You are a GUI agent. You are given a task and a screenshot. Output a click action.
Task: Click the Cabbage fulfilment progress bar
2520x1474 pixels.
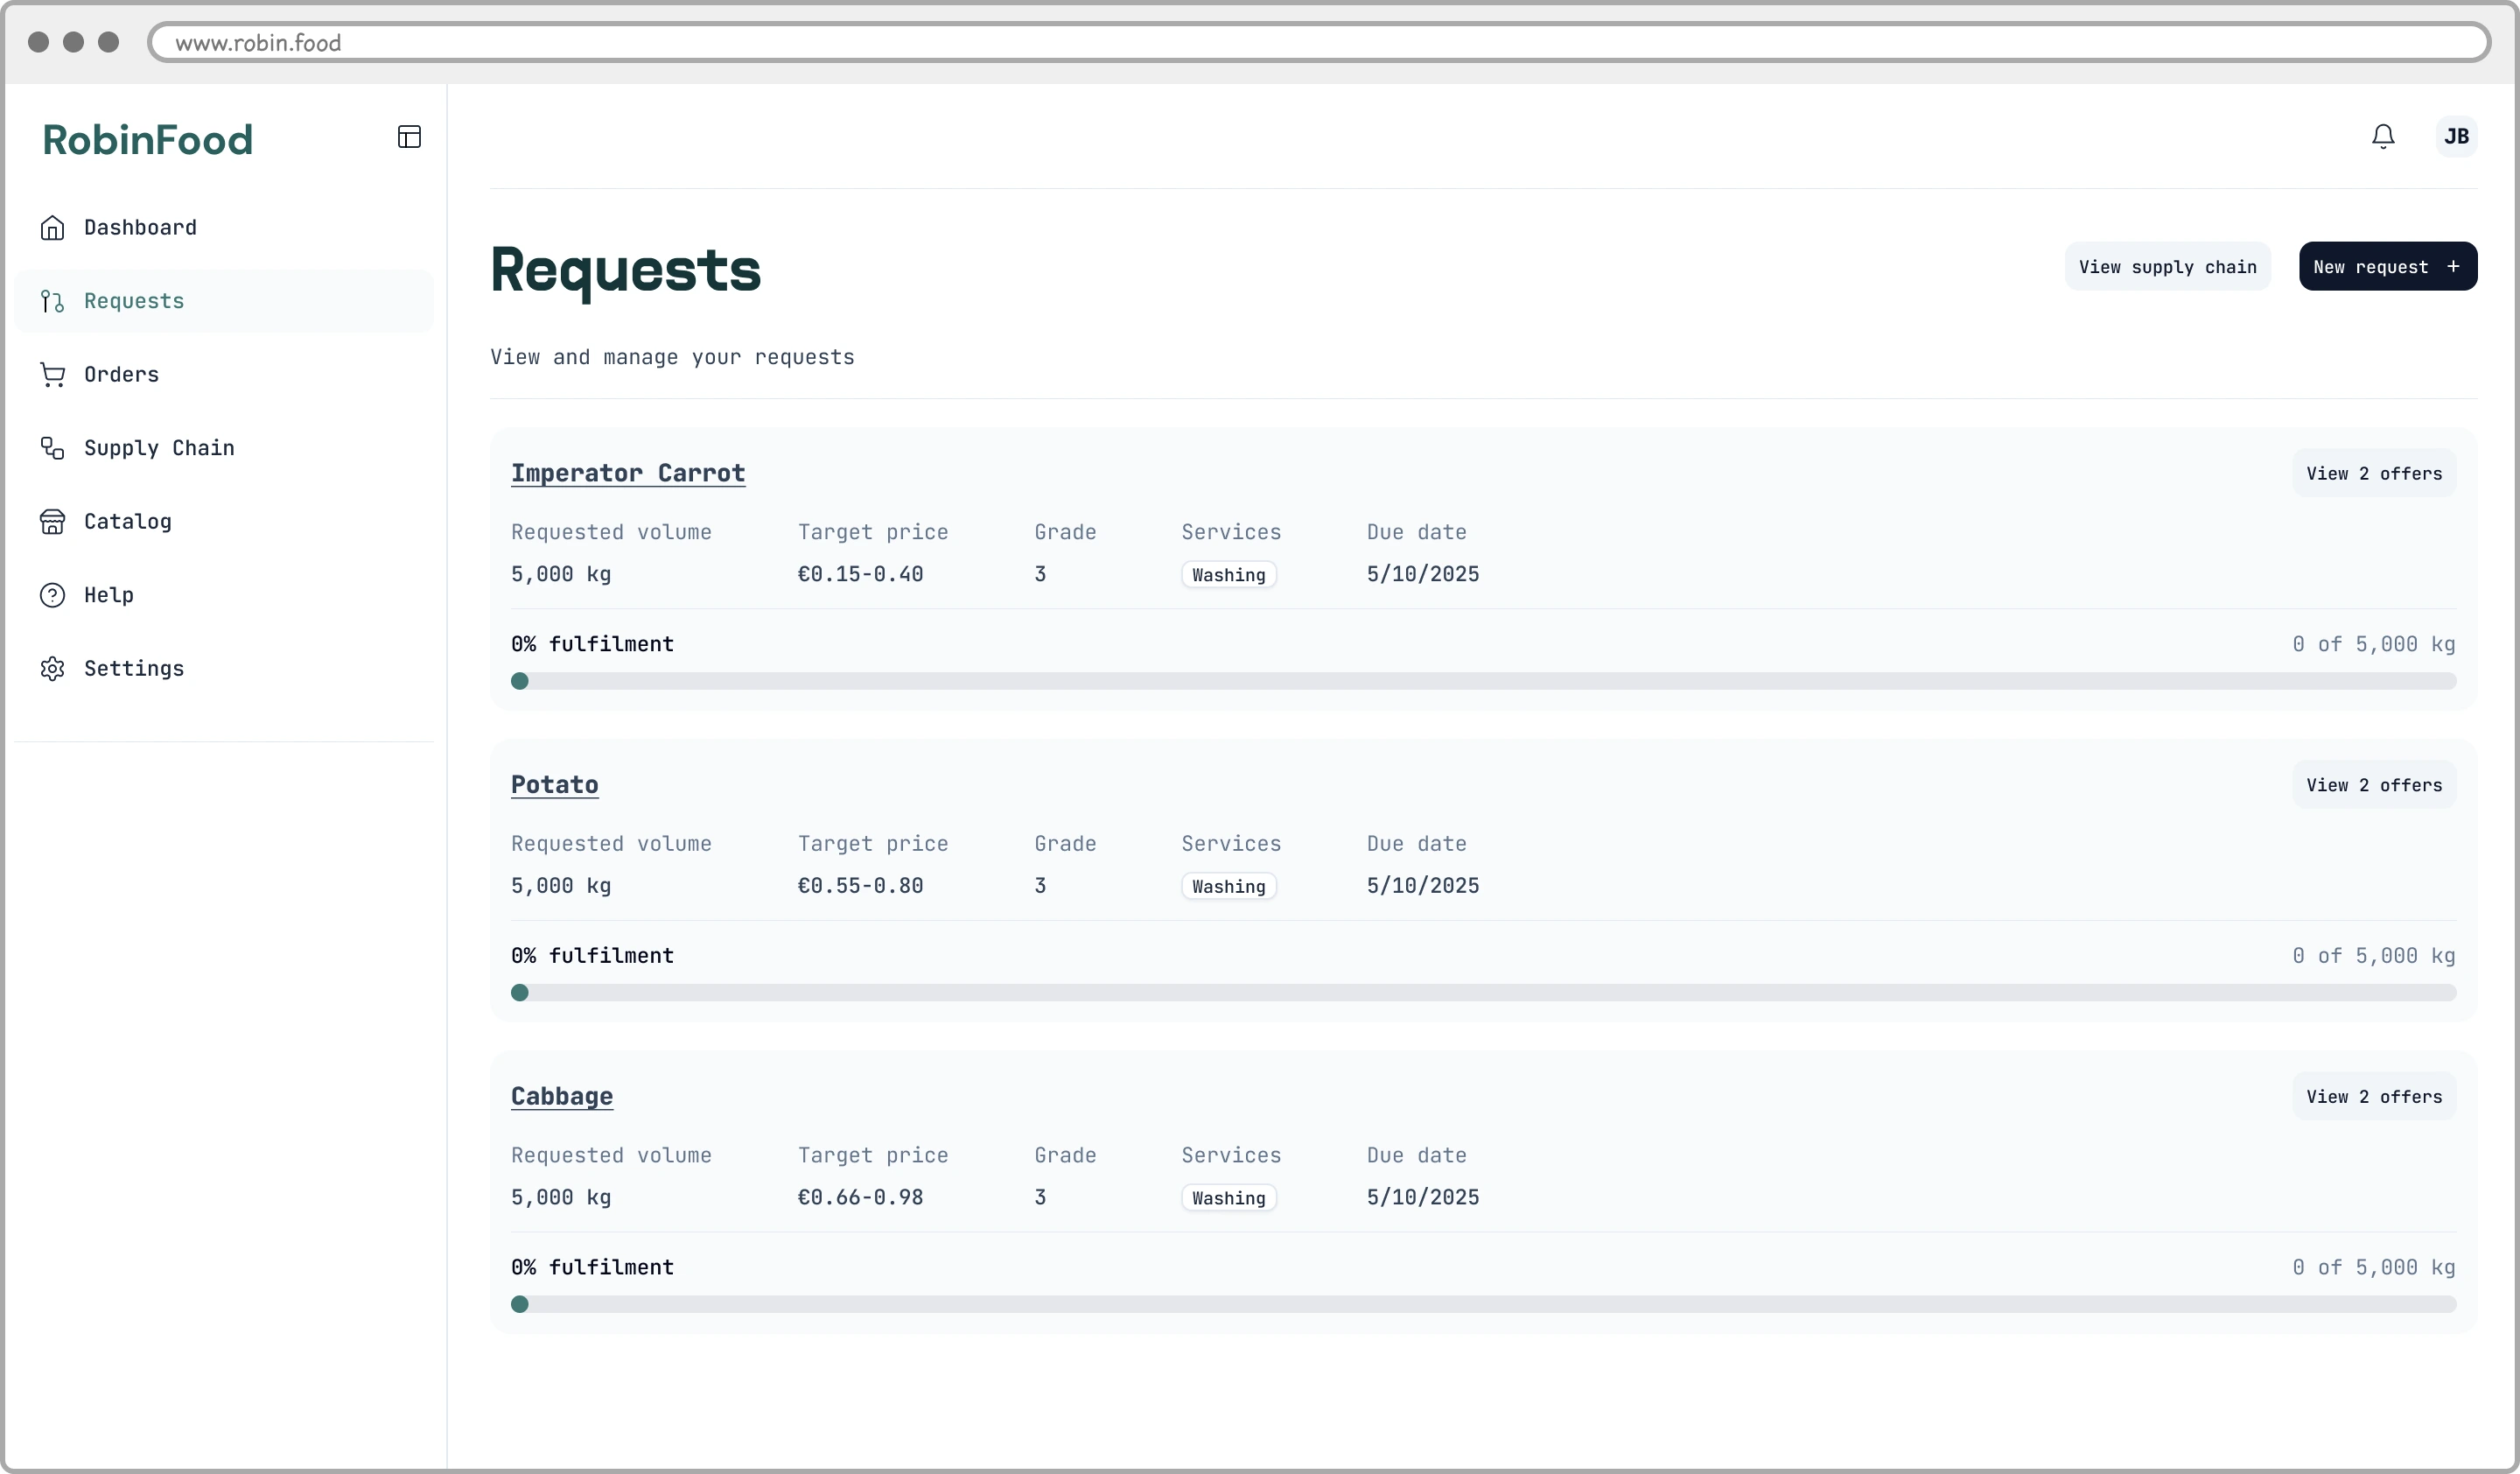(1483, 1304)
